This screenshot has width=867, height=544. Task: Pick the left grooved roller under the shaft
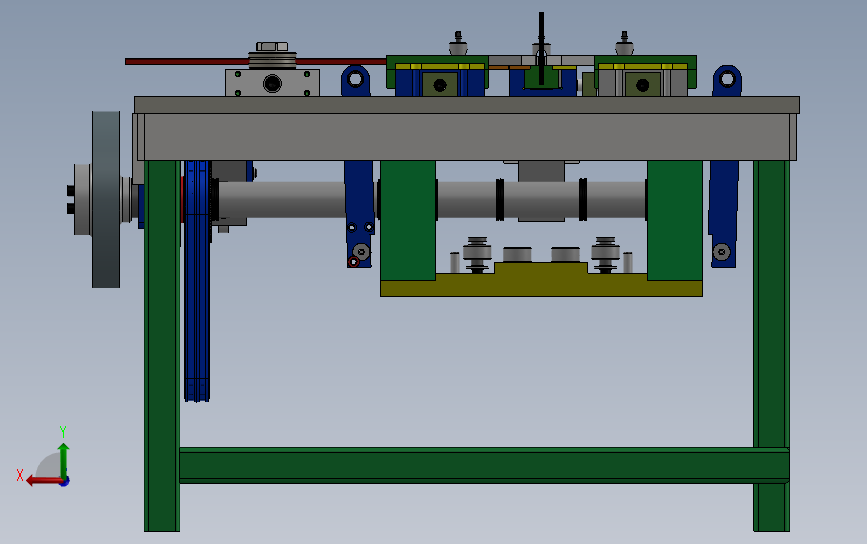click(477, 254)
